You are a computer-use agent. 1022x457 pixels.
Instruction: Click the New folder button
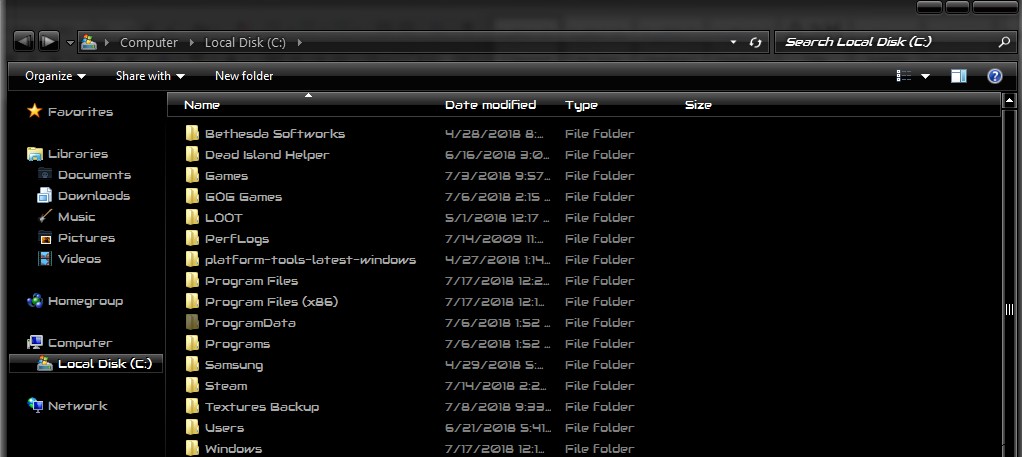[244, 76]
